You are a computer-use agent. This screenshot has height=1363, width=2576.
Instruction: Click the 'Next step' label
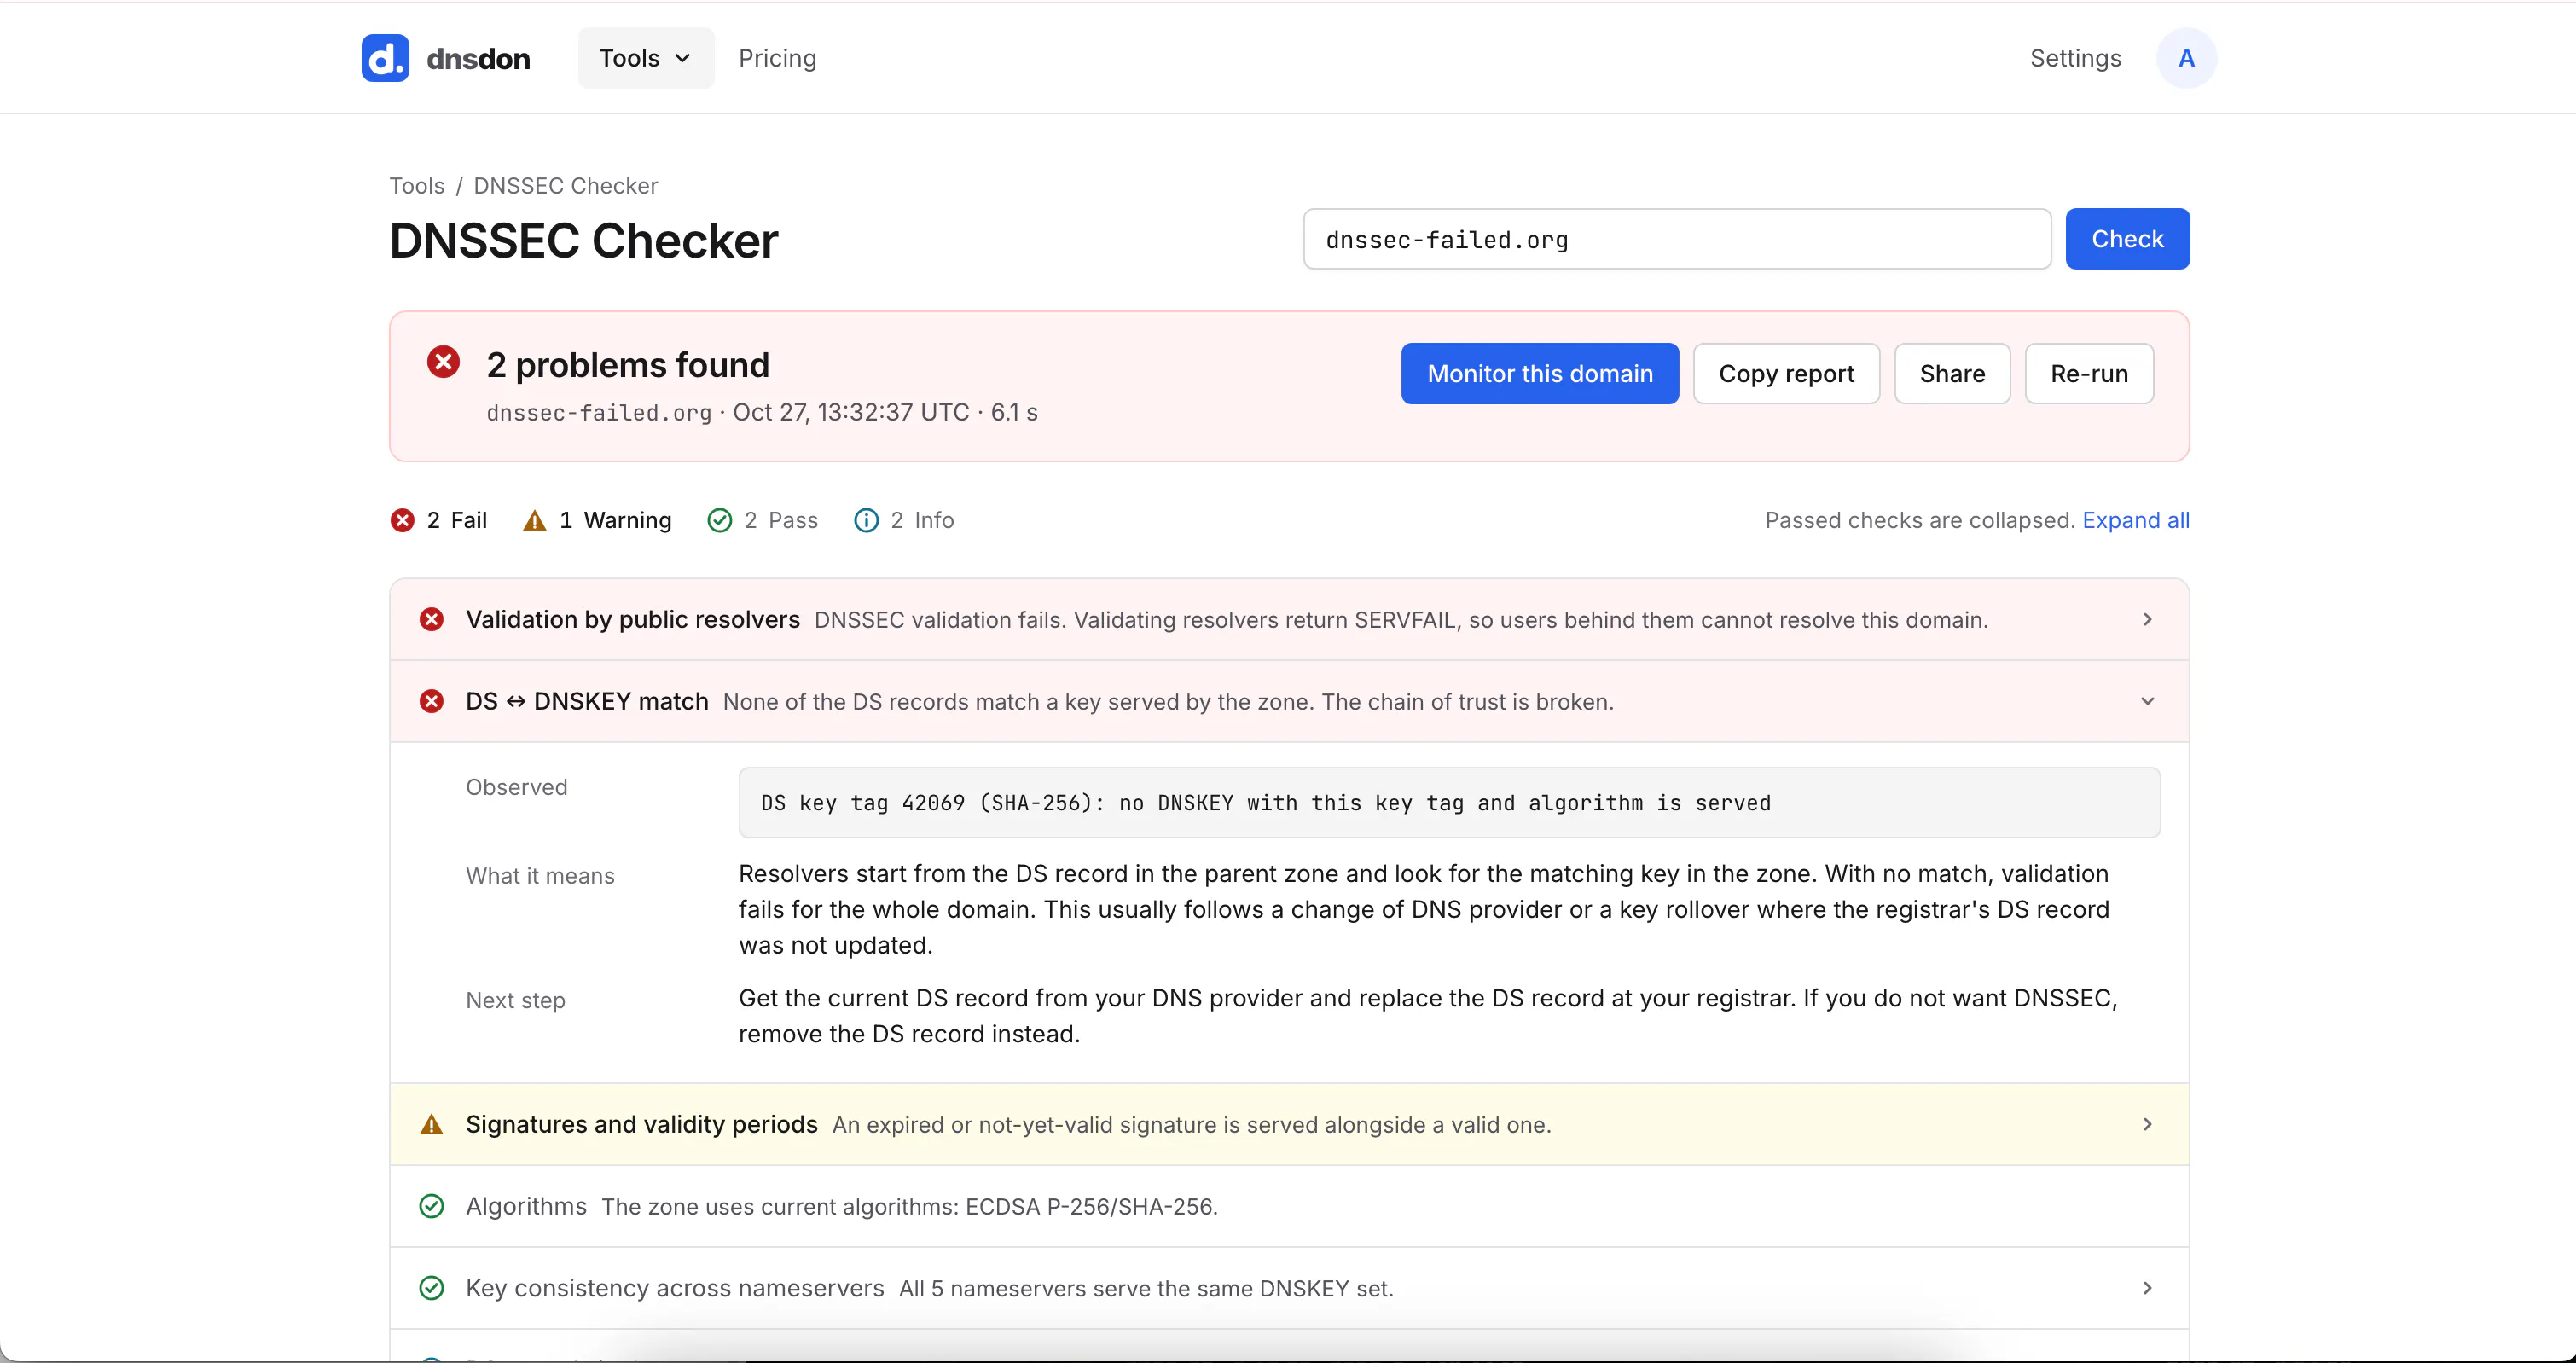[x=515, y=1000]
